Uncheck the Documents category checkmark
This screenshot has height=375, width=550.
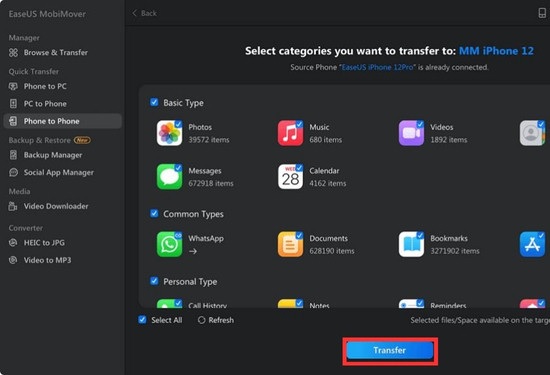click(299, 235)
